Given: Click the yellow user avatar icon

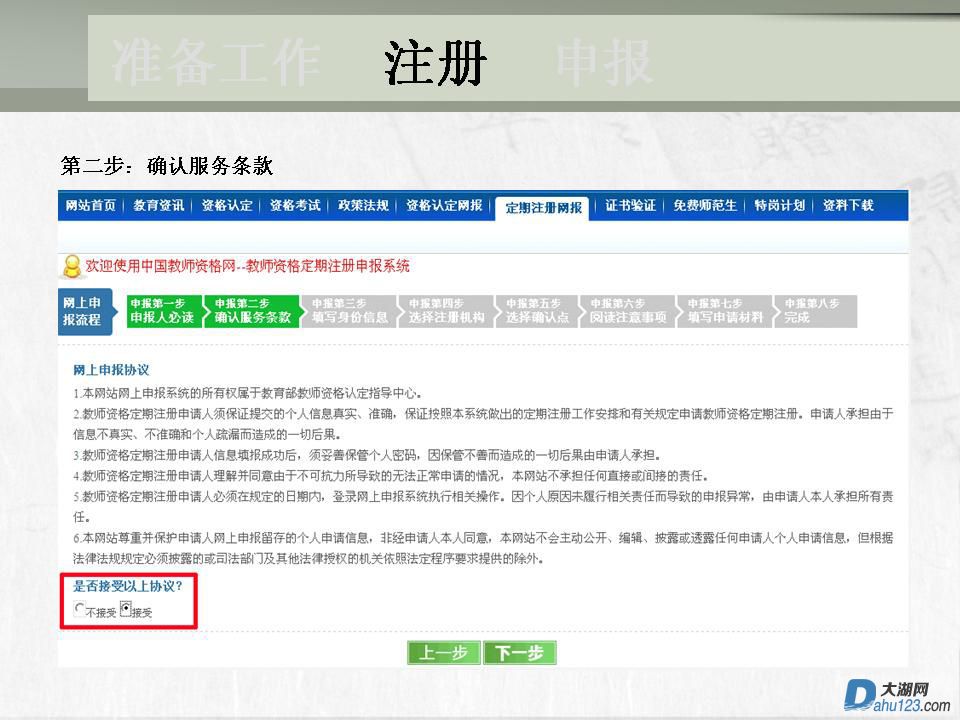Looking at the screenshot, I should [72, 266].
